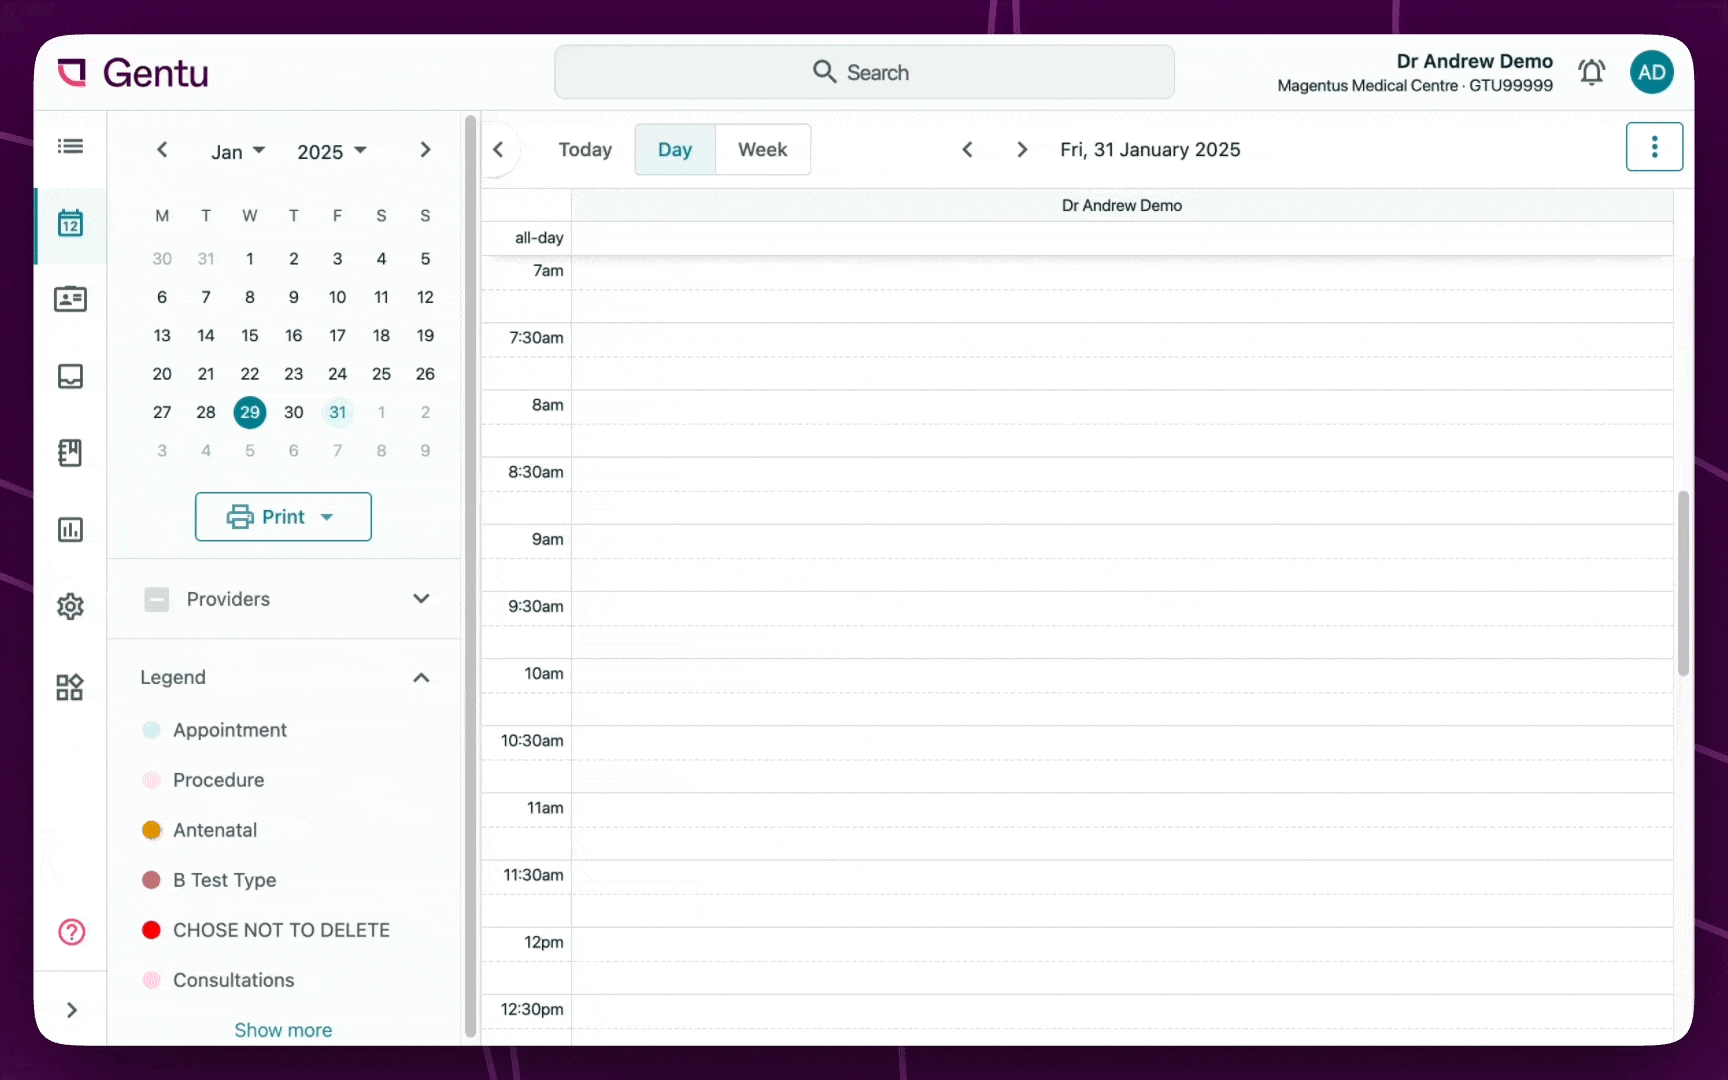Open the apps marketplace grid icon
This screenshot has height=1080, width=1728.
[x=70, y=687]
